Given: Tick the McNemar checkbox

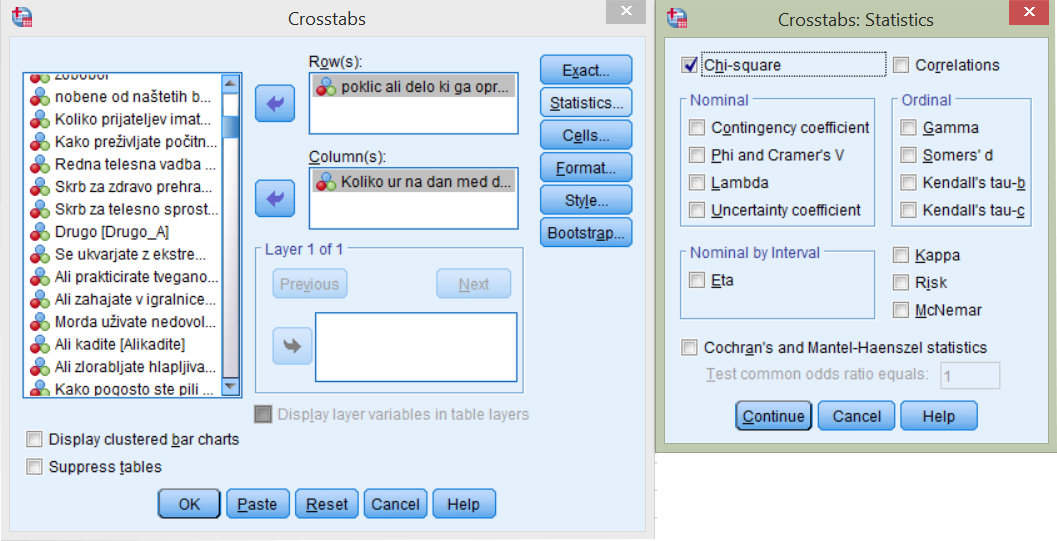Looking at the screenshot, I should pos(901,310).
